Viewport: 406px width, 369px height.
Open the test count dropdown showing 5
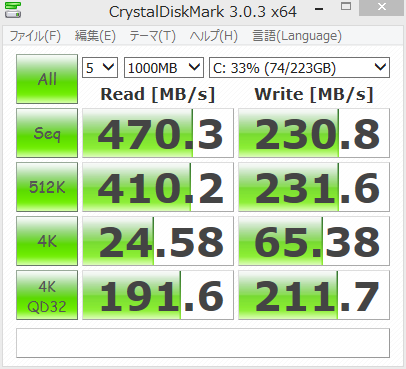click(x=100, y=68)
